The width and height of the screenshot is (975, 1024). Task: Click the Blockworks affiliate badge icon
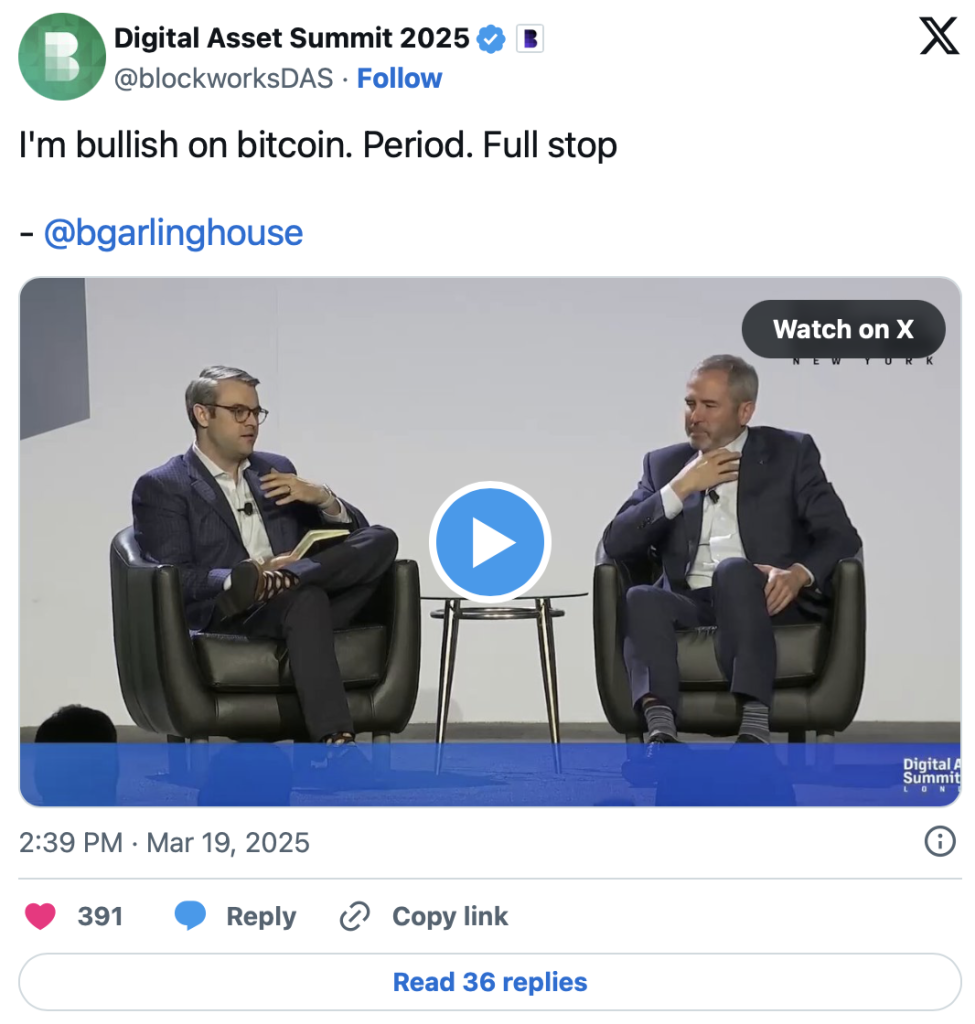[530, 39]
